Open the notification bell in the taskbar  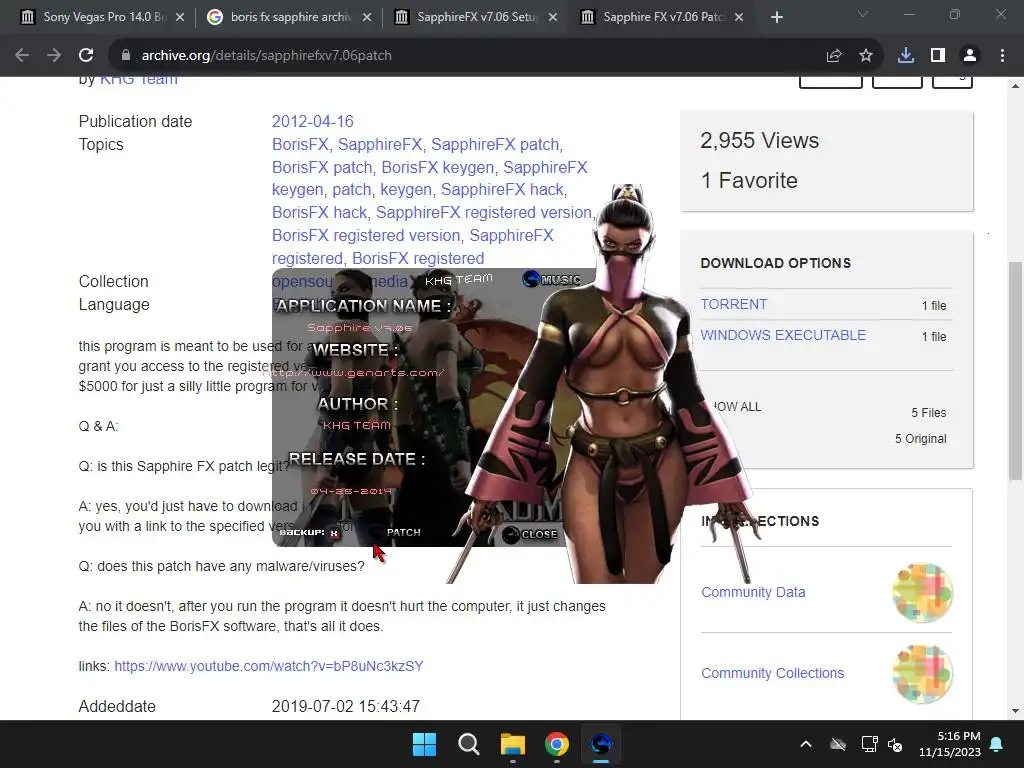[997, 744]
